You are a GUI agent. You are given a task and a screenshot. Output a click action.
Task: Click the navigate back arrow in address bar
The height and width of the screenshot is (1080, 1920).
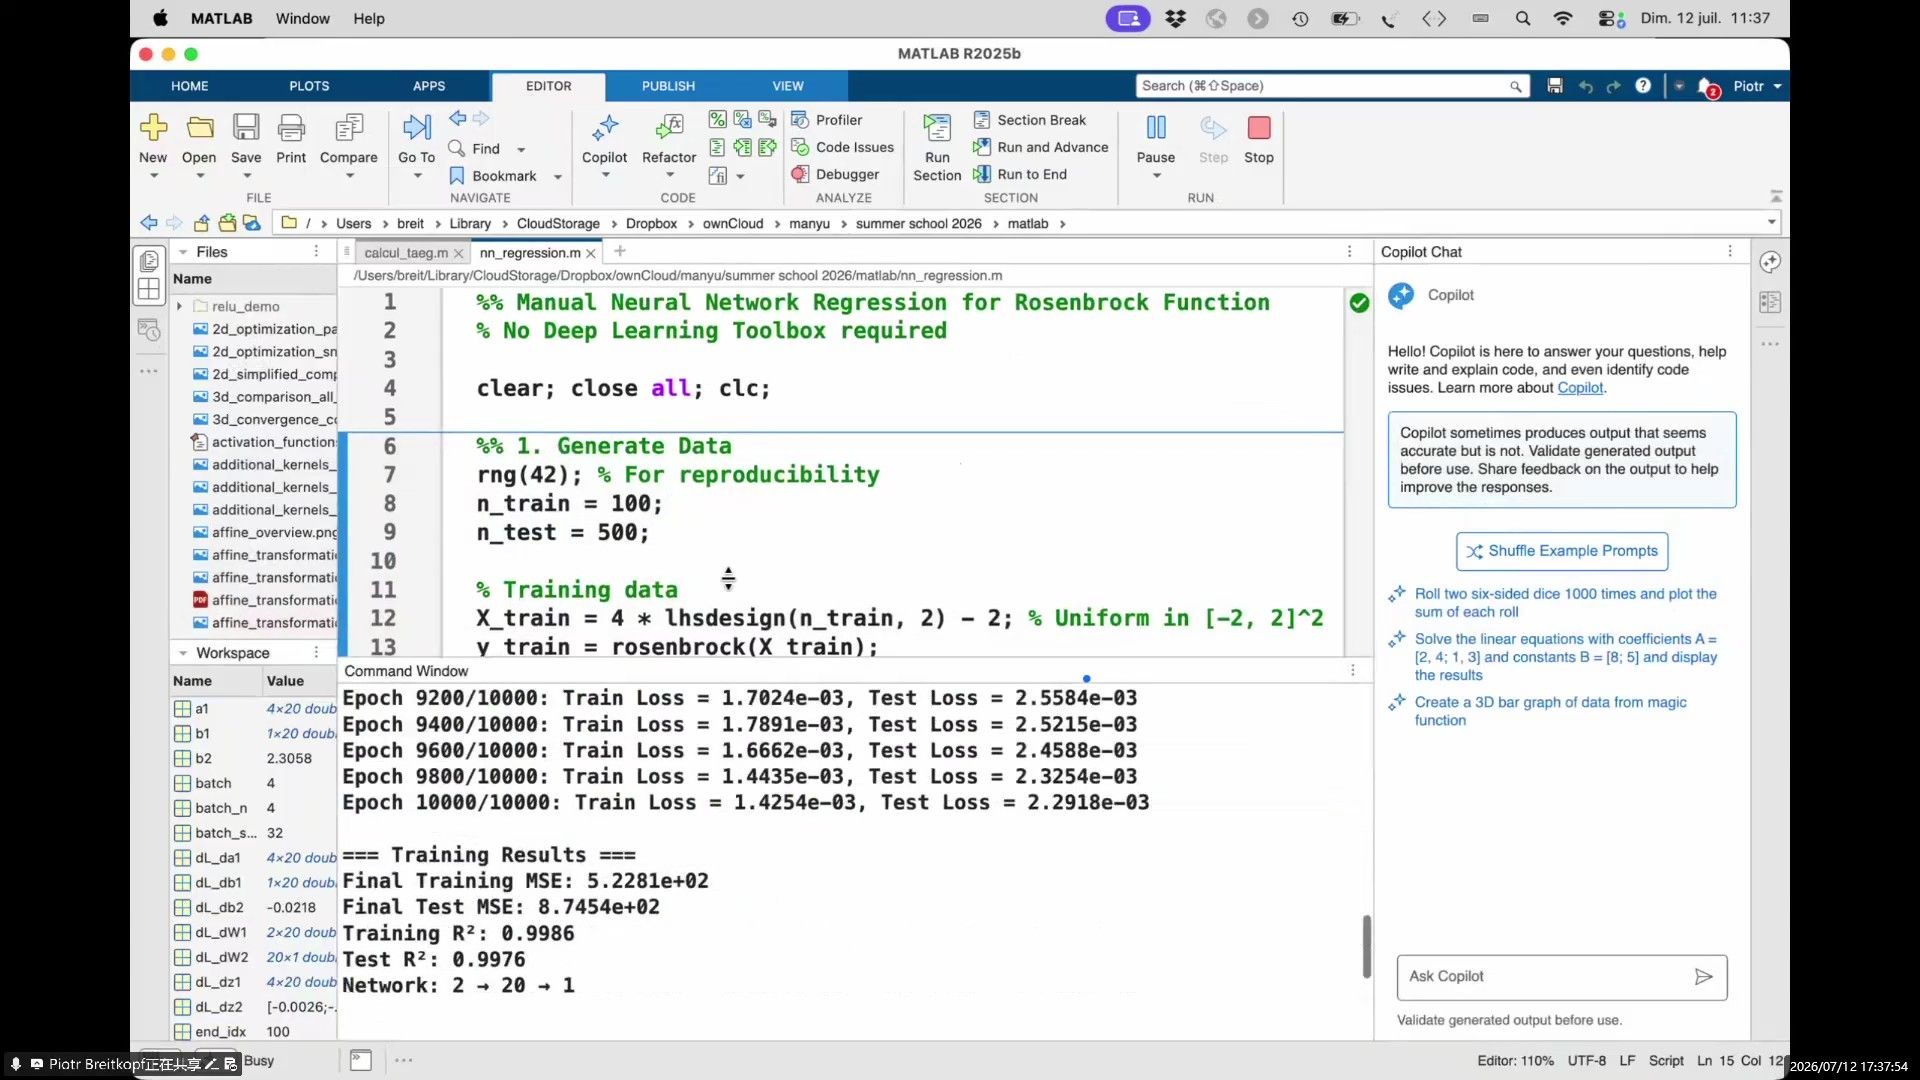pos(149,223)
